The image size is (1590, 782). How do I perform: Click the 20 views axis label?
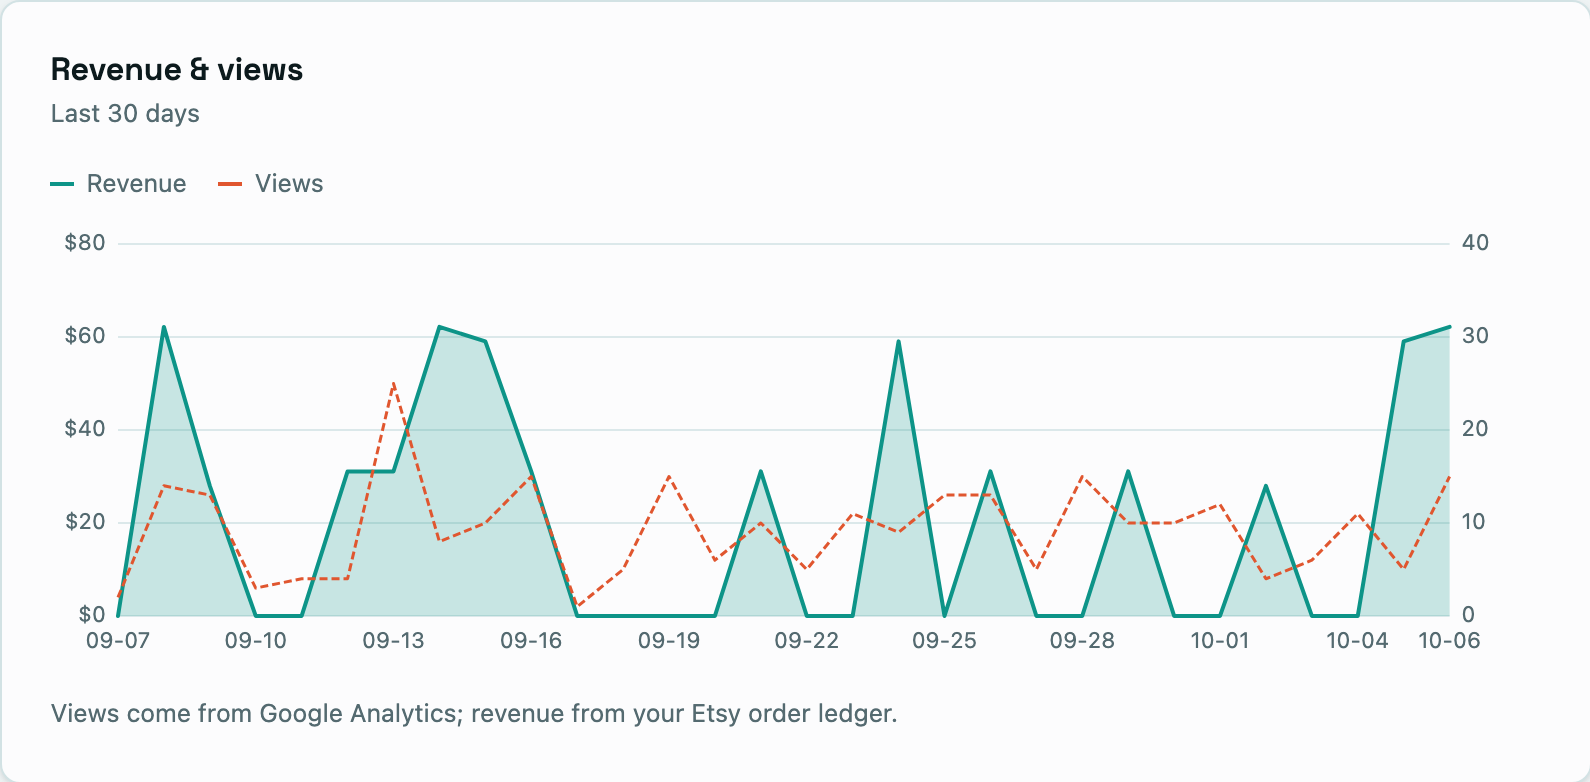(x=1475, y=429)
